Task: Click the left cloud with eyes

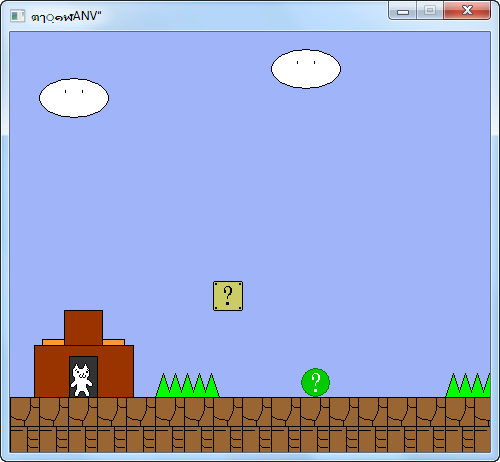Action: coord(74,98)
